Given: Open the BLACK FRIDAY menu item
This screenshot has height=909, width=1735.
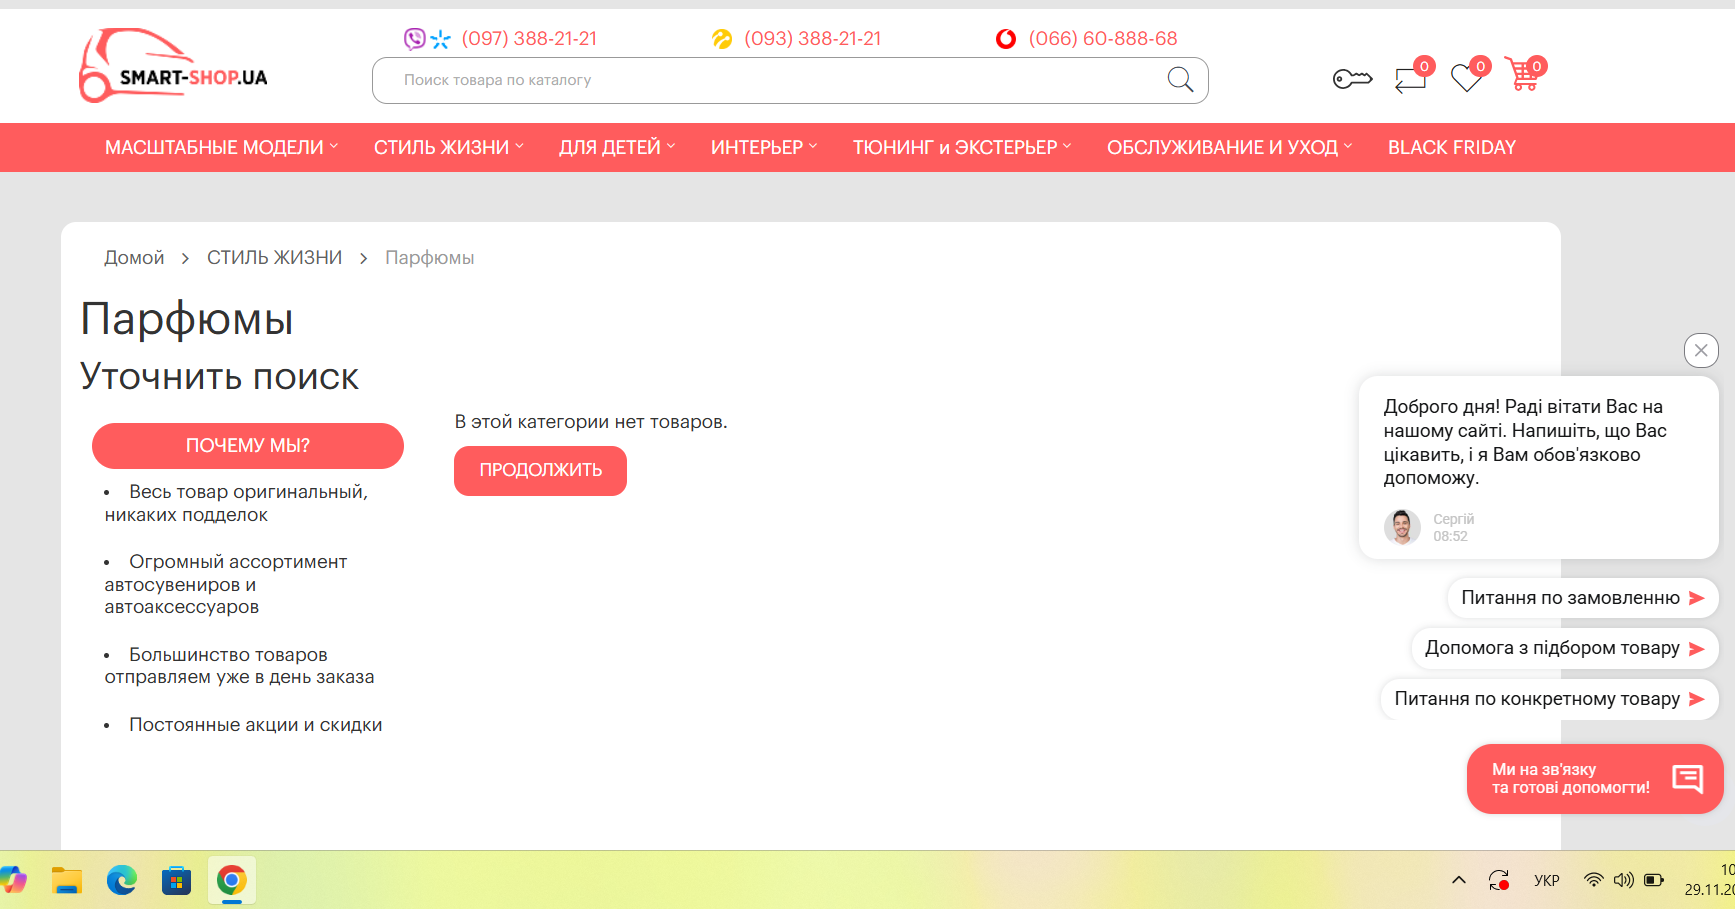Looking at the screenshot, I should pos(1451,148).
